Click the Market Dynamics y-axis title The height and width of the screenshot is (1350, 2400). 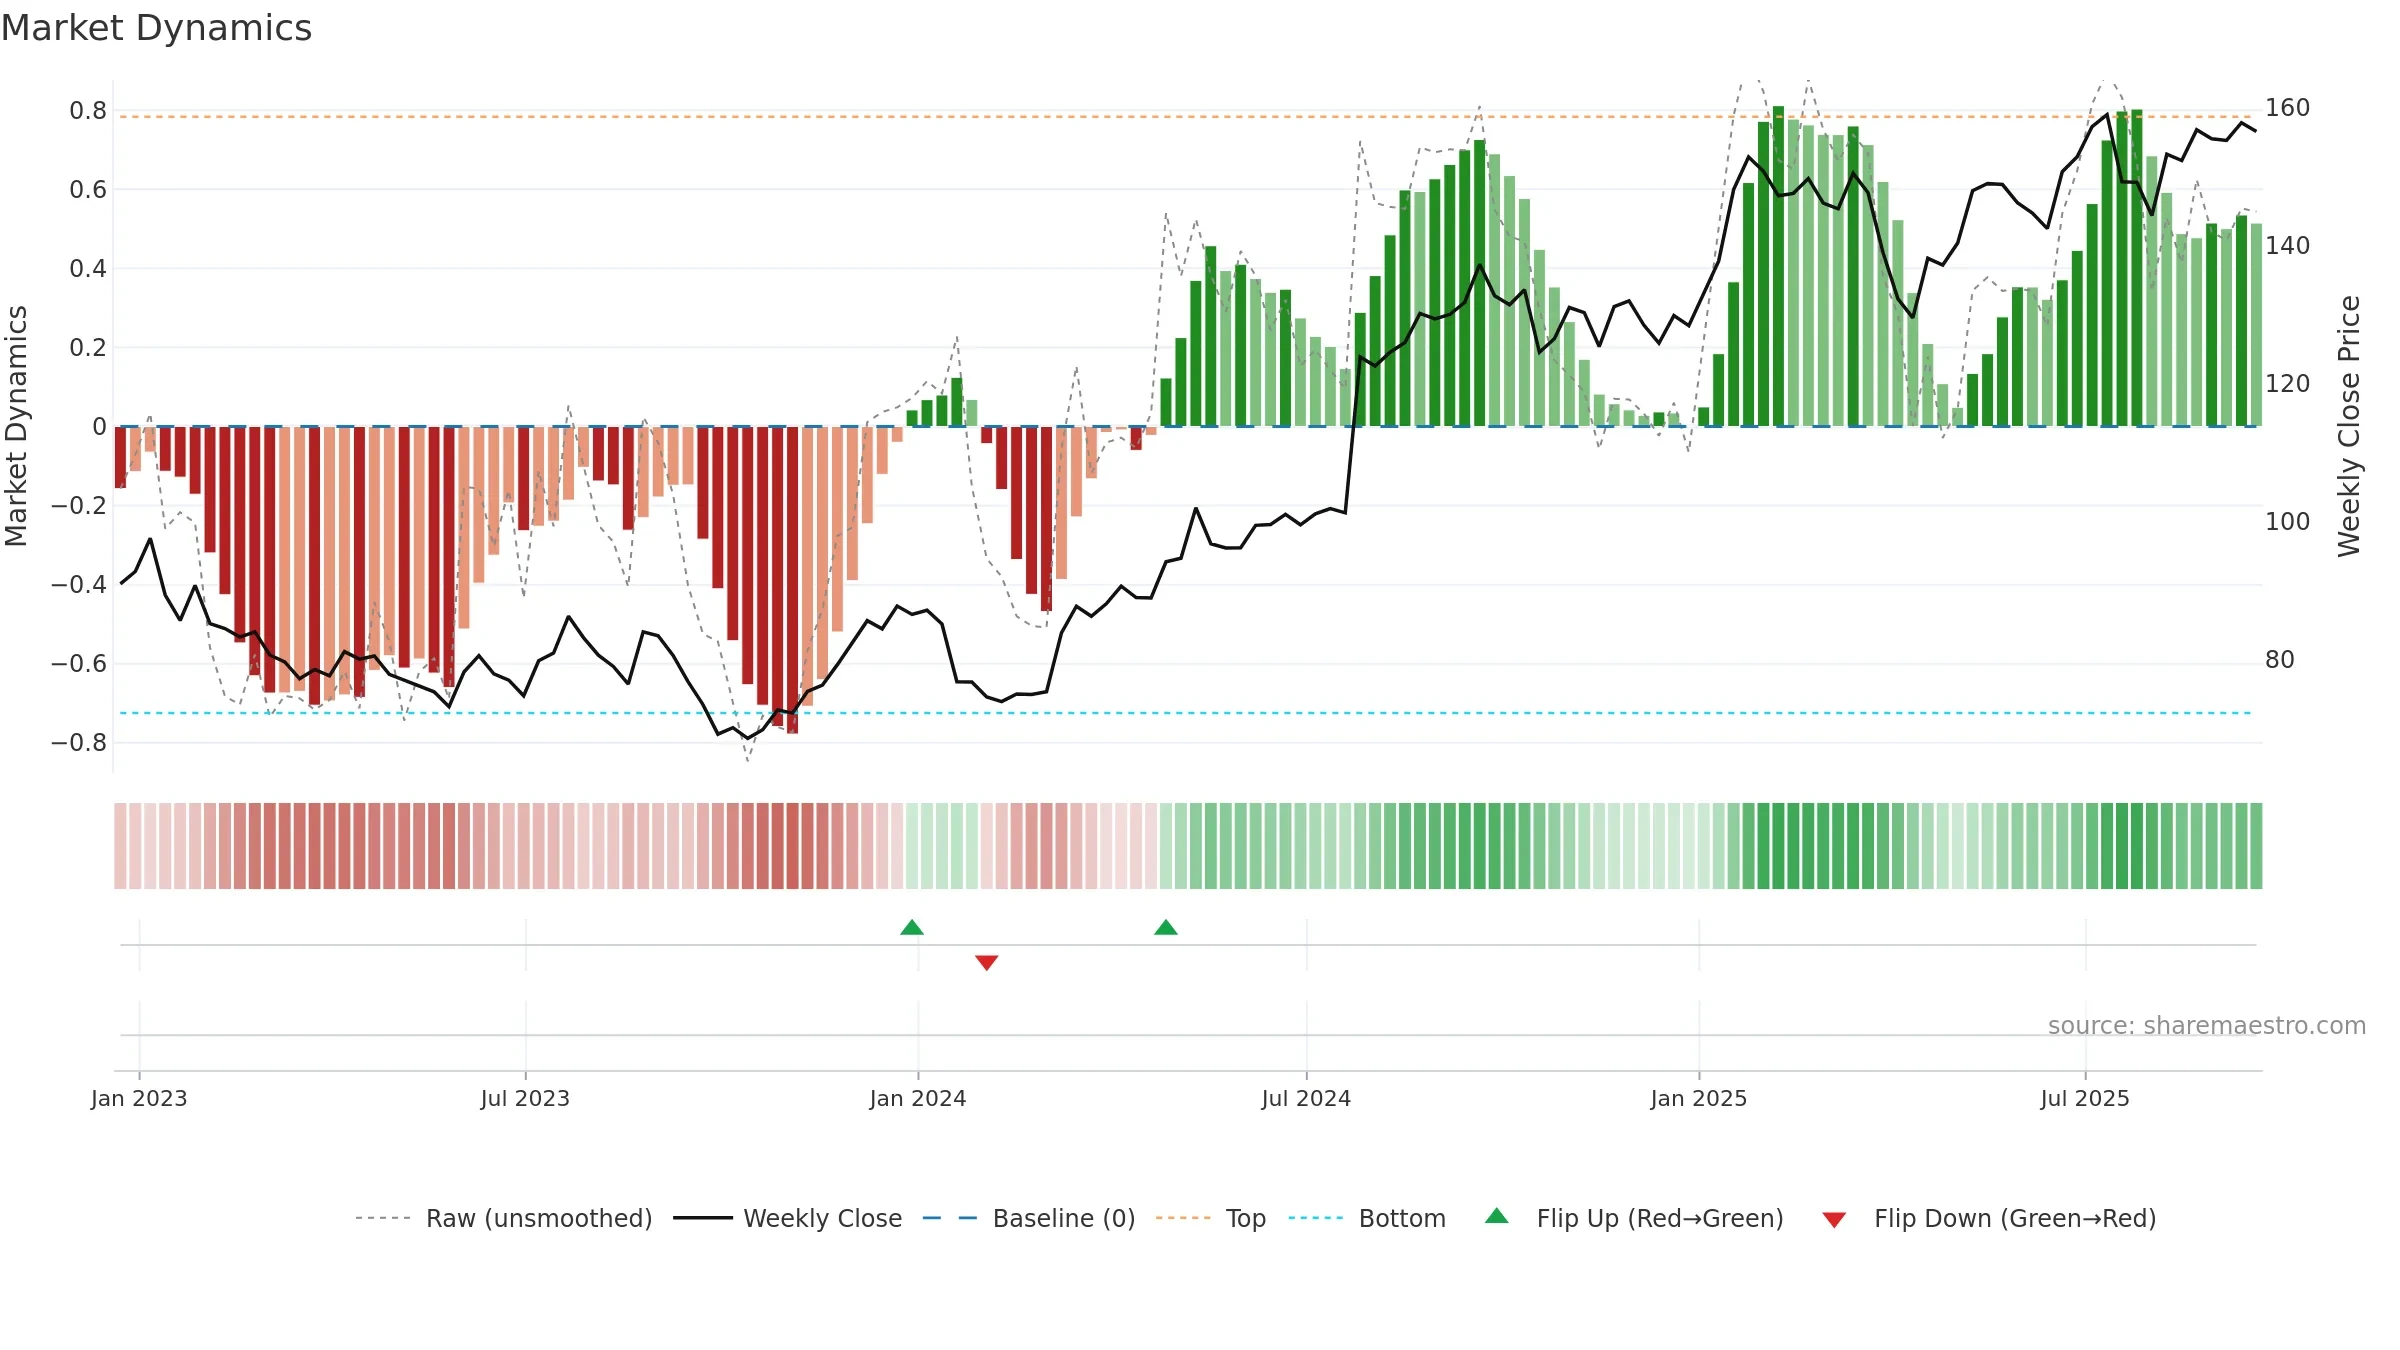tap(16, 426)
